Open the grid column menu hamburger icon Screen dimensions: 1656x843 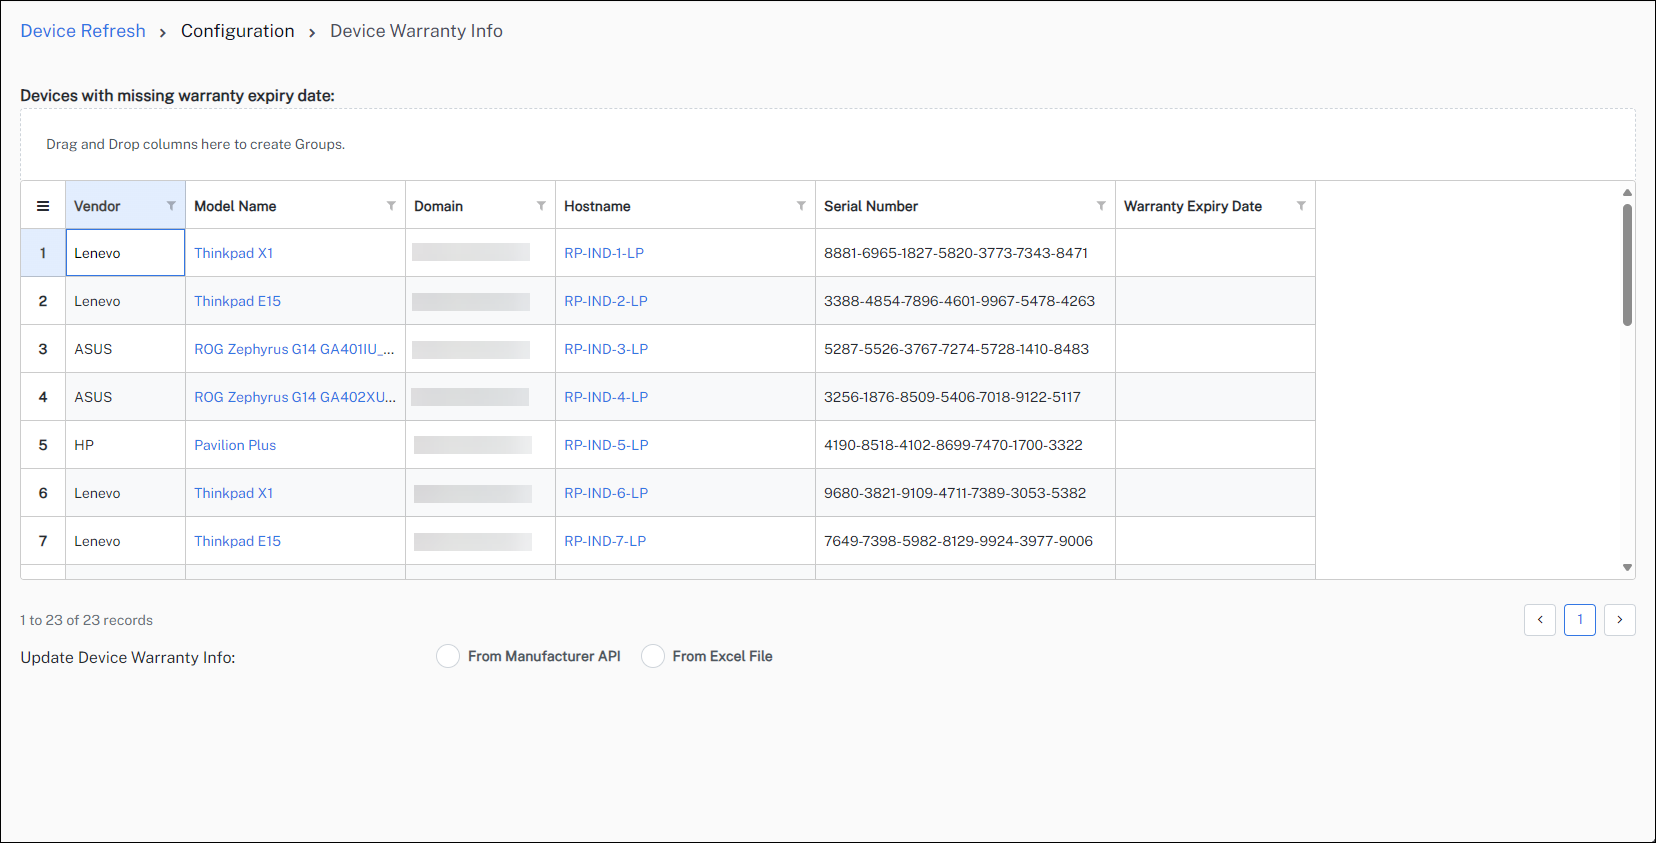point(43,206)
